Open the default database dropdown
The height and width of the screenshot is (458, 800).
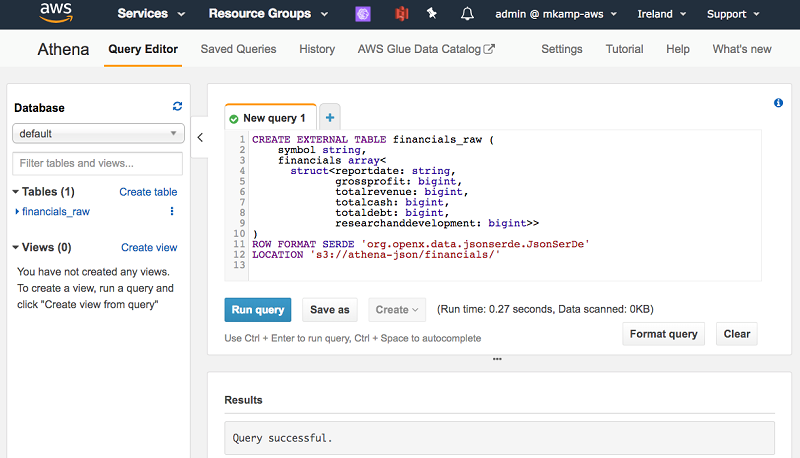pyautogui.click(x=97, y=134)
